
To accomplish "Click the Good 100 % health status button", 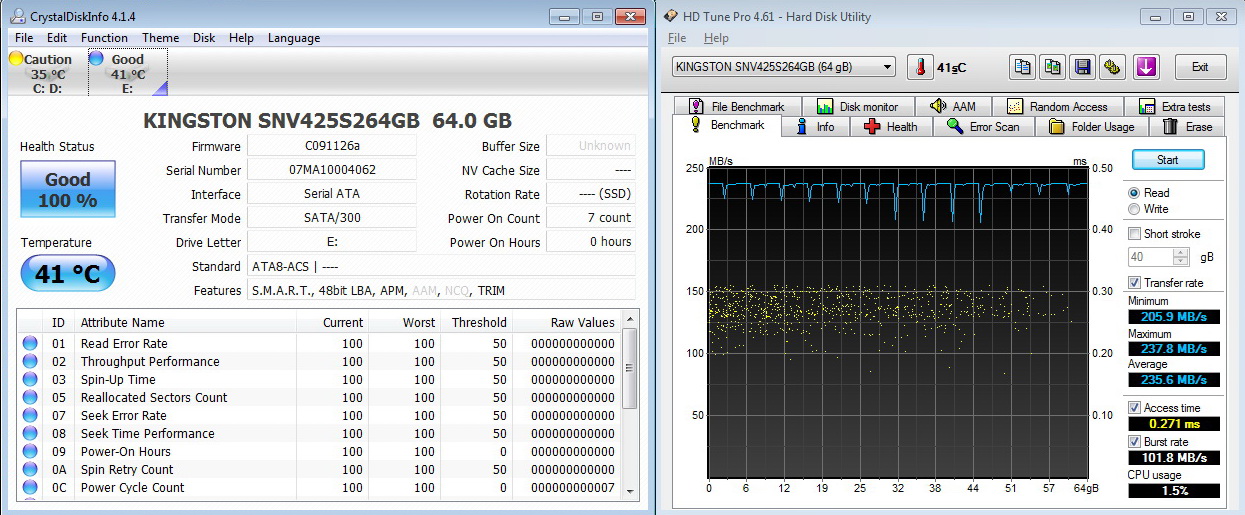I will coord(68,189).
